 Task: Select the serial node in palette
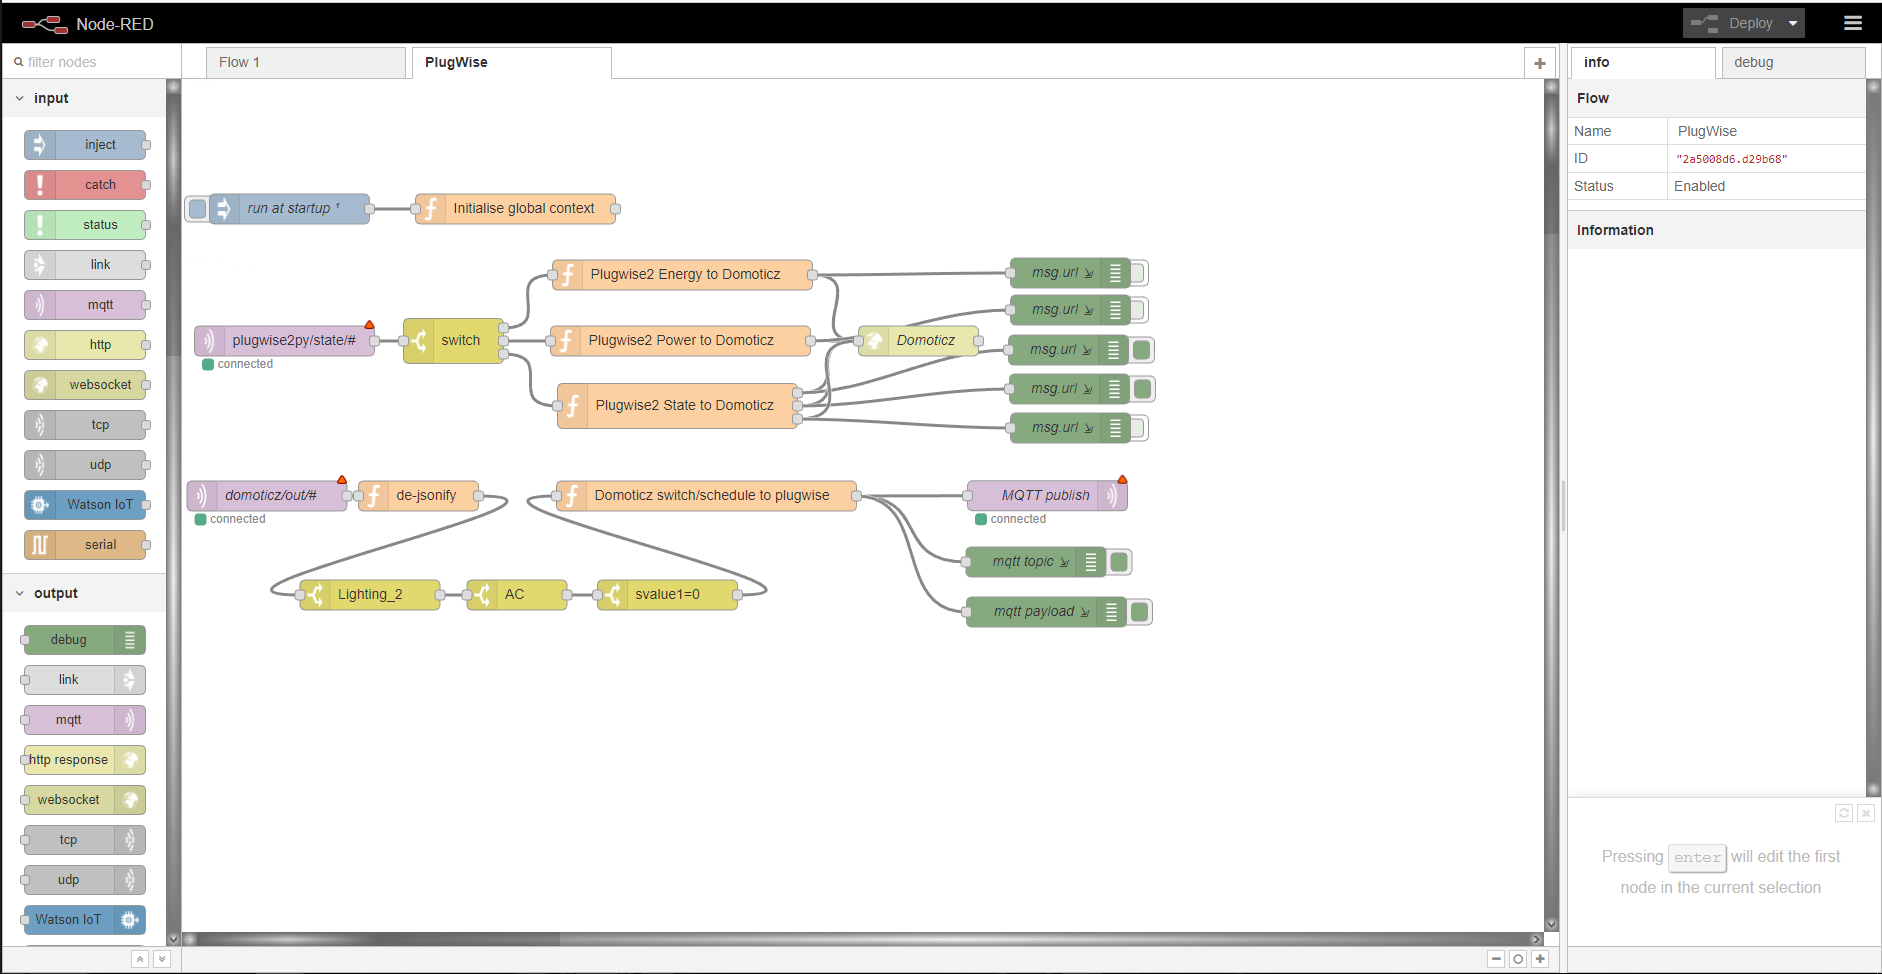tap(85, 545)
